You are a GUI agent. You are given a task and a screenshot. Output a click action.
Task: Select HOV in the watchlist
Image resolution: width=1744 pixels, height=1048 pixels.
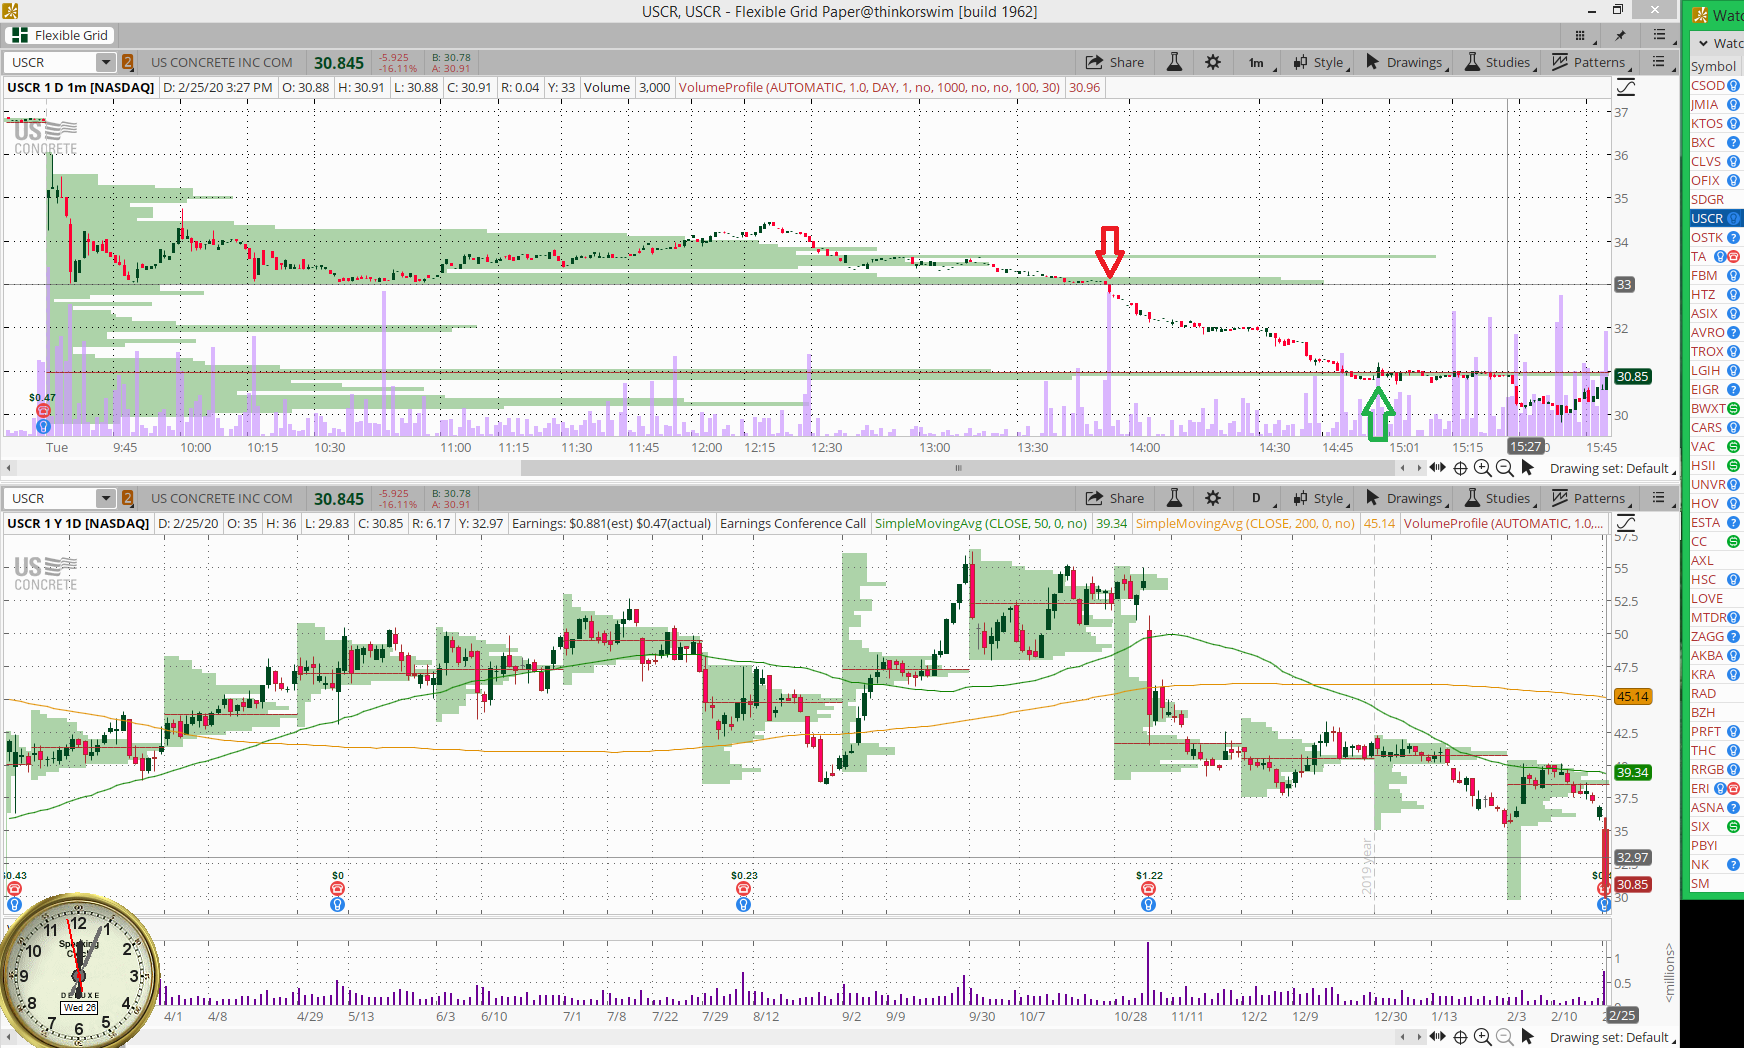point(1705,504)
